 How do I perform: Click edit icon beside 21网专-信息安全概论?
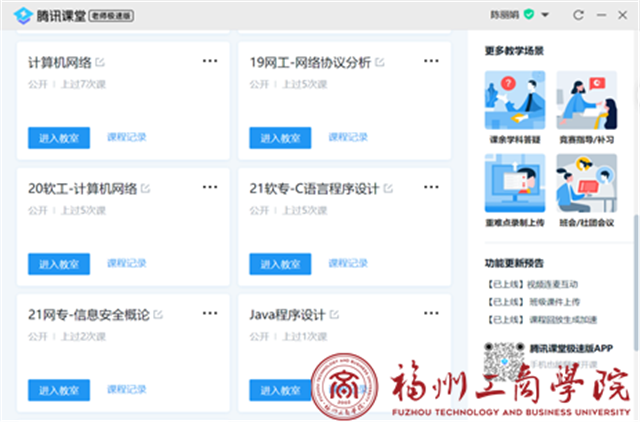[x=158, y=315]
